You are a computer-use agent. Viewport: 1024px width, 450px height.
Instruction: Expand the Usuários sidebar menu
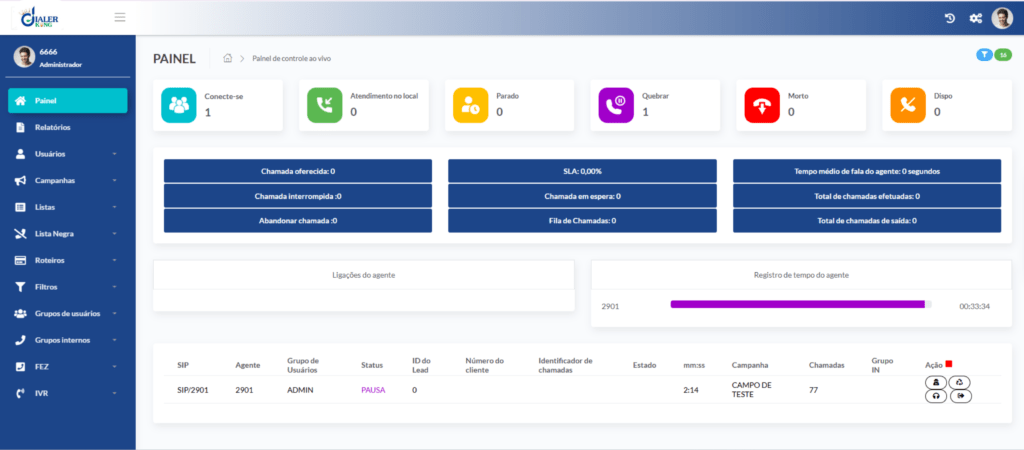coord(67,154)
